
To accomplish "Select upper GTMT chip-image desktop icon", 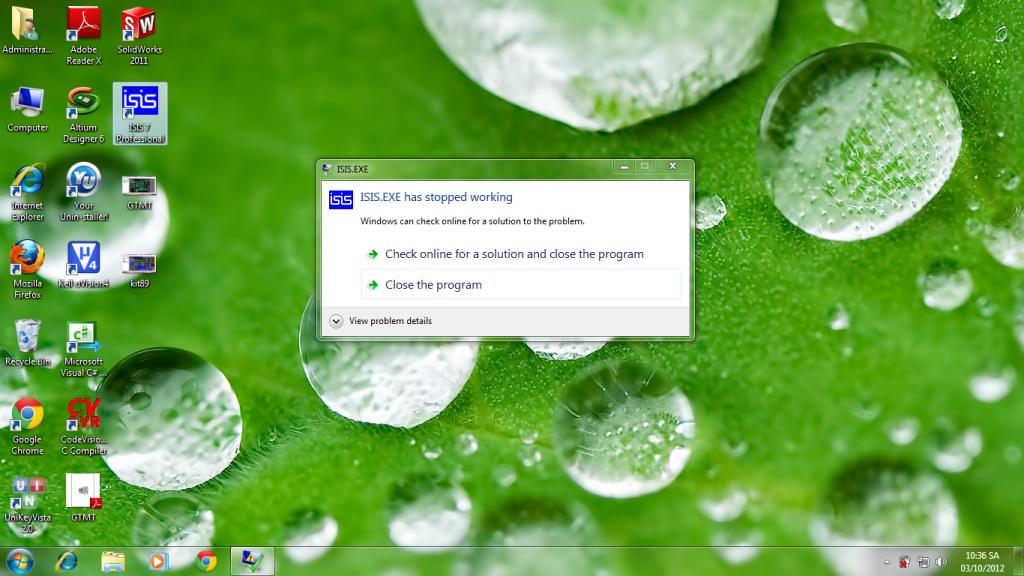I will (139, 193).
